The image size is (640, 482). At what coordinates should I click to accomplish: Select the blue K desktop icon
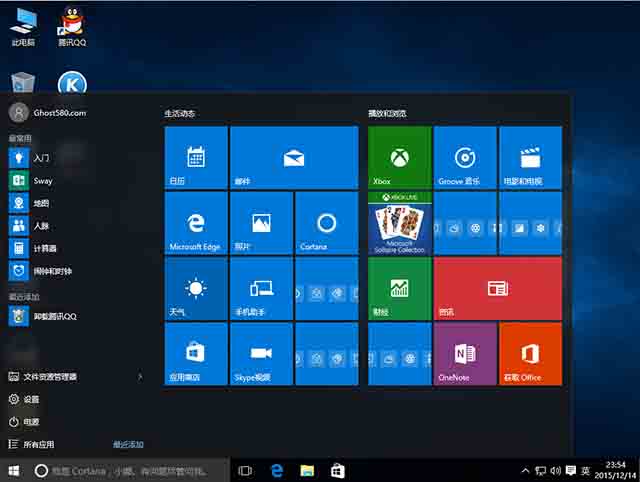(x=72, y=82)
